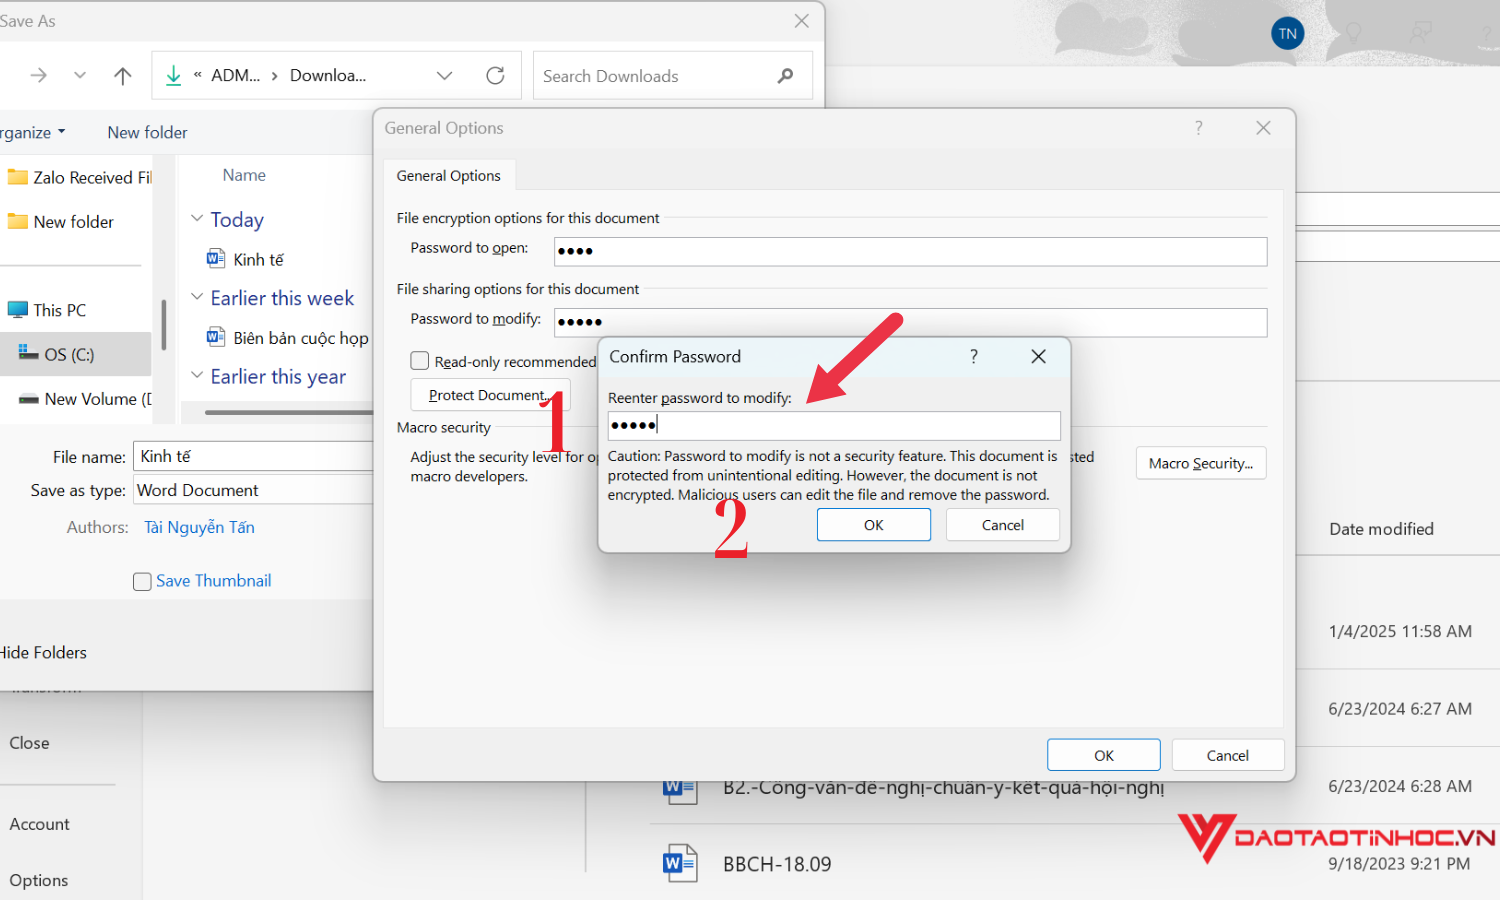Cancel the Confirm Password dialog
1500x900 pixels.
1002,525
